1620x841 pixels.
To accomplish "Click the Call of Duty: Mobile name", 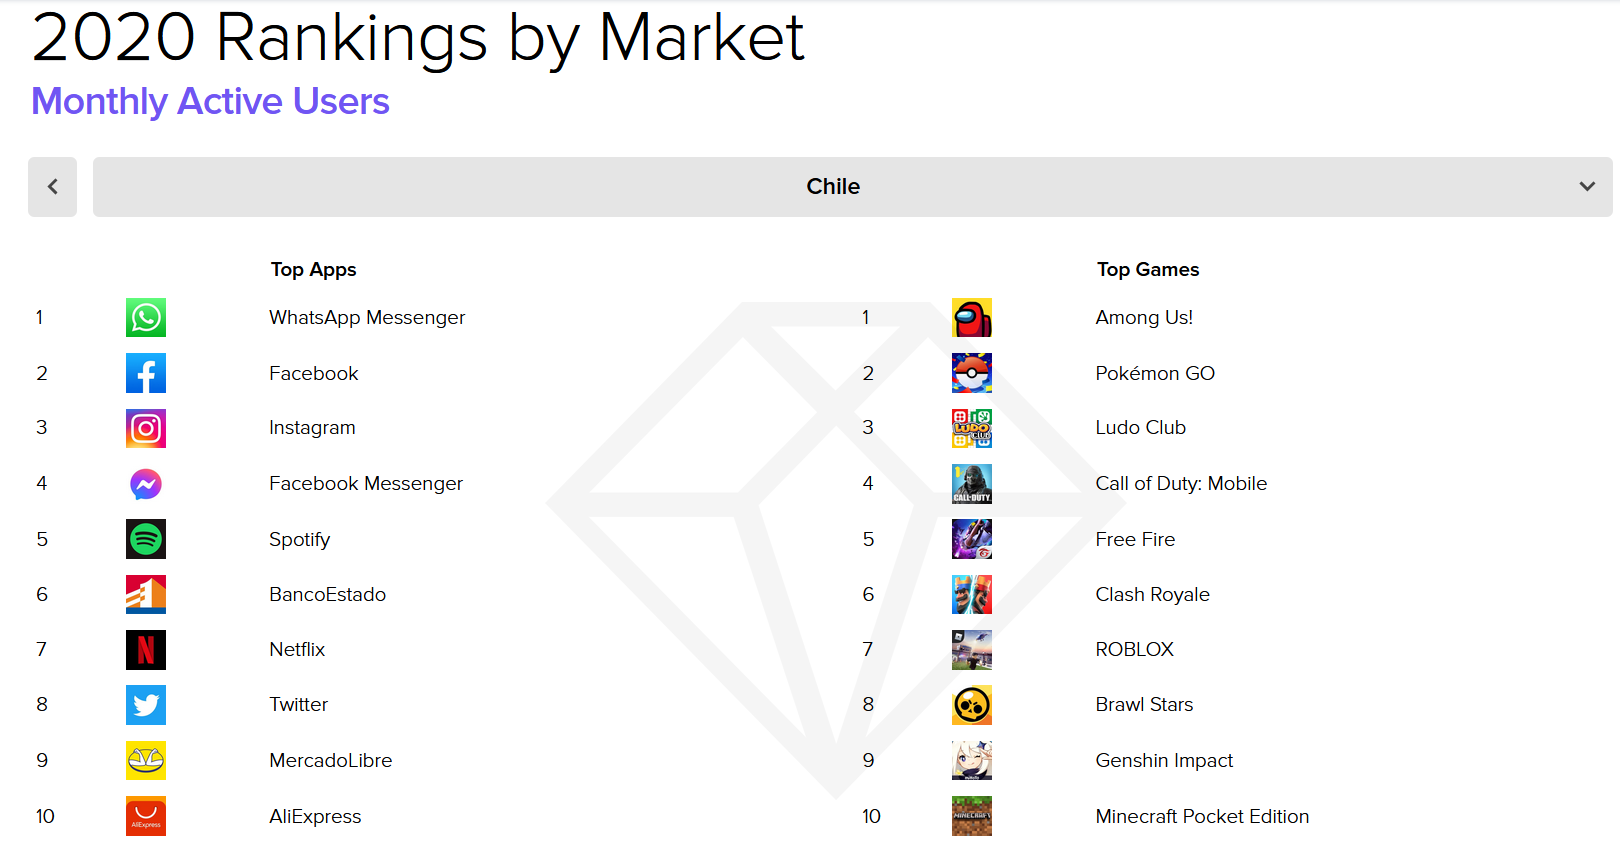I will point(1181,484).
